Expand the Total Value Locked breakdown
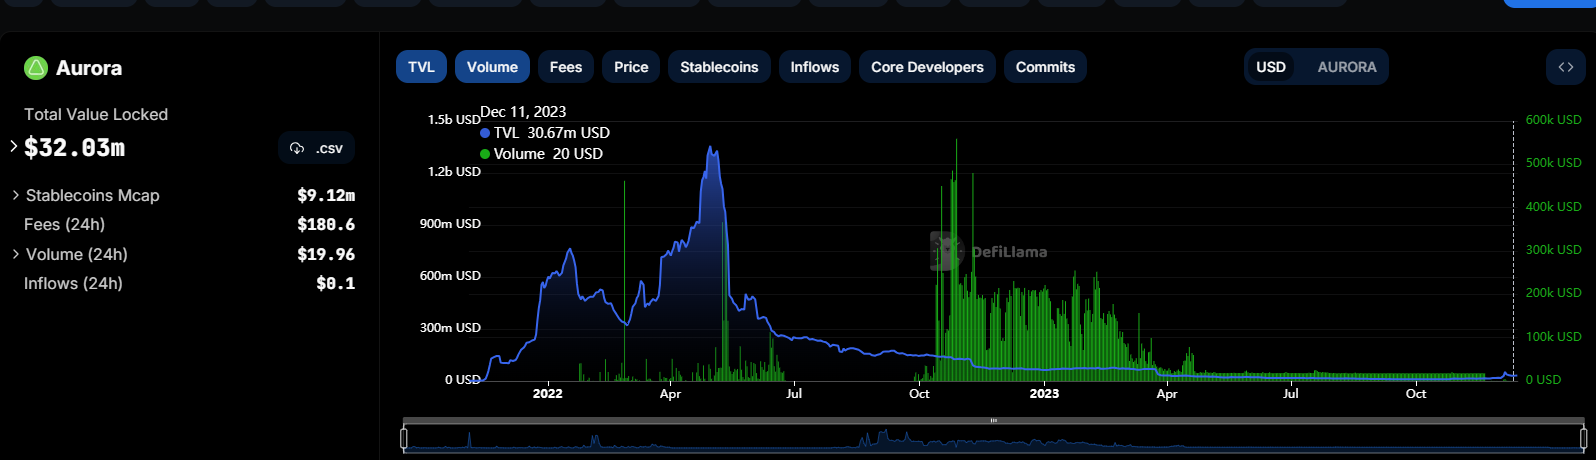This screenshot has height=460, width=1596. pos(14,147)
